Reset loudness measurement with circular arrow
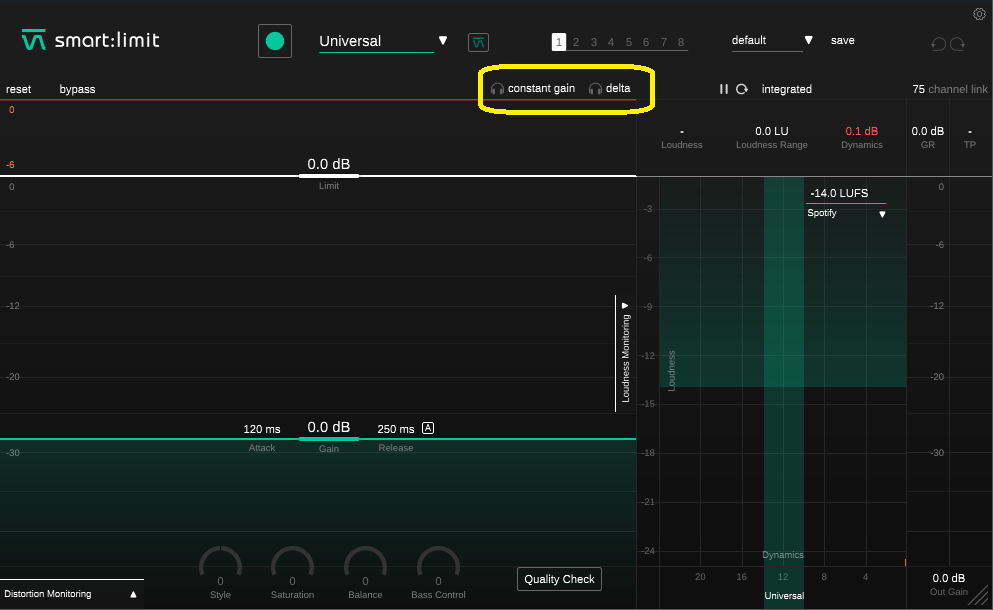 pos(742,89)
